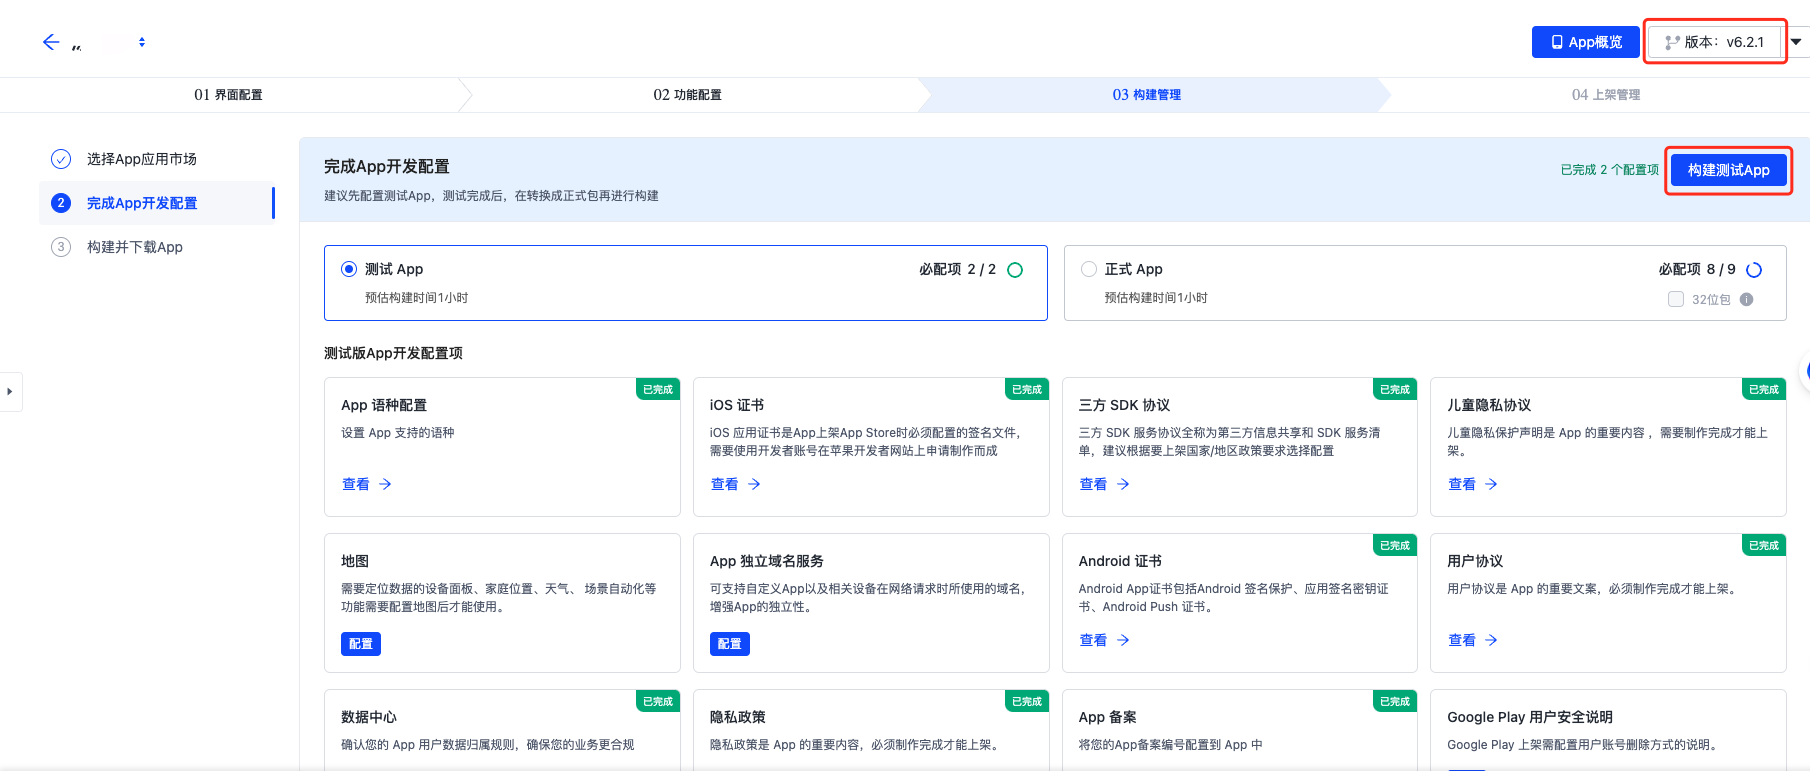1810x774 pixels.
Task: Check the 32位包 checkbox
Action: pos(1676,299)
